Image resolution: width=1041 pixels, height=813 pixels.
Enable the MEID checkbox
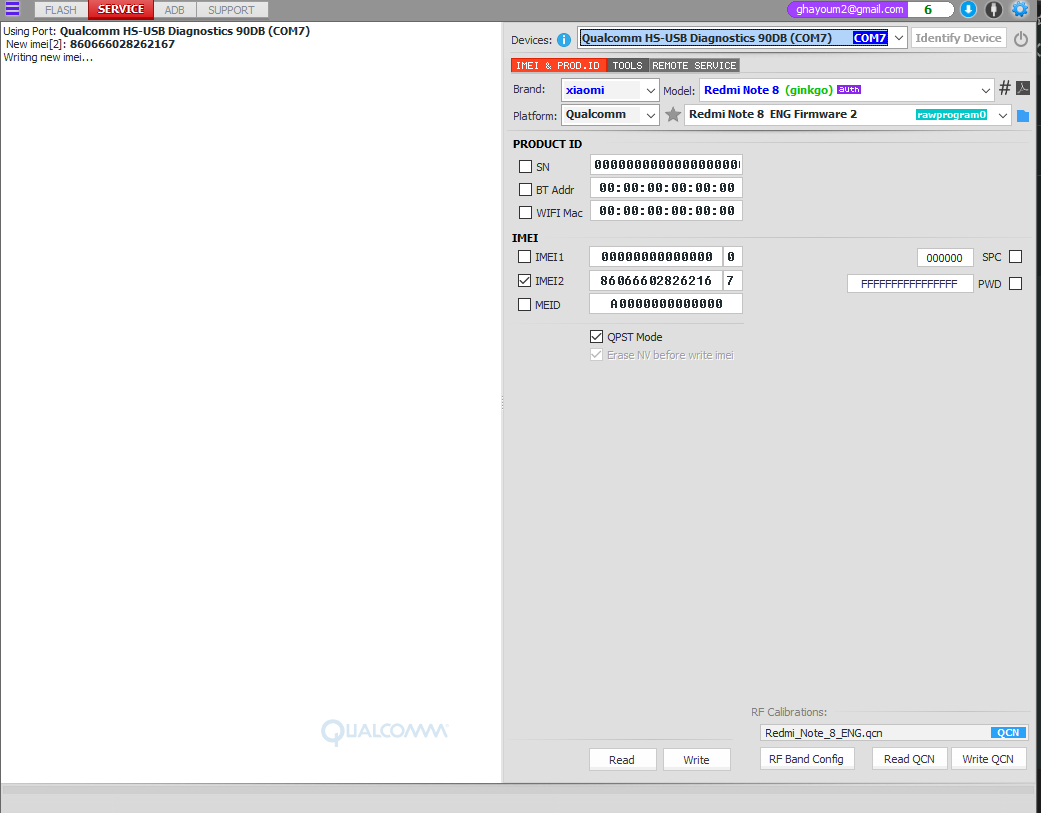pyautogui.click(x=524, y=305)
